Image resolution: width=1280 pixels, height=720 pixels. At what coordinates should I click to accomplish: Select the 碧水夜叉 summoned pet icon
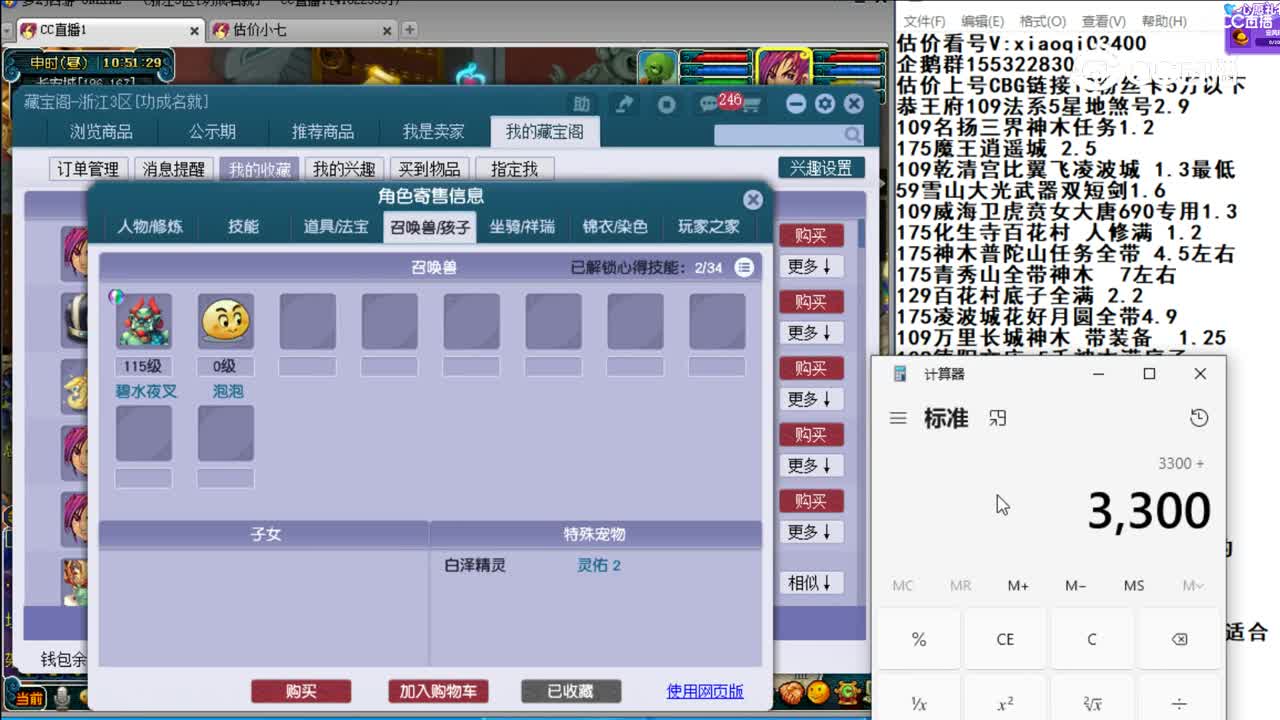(x=144, y=321)
